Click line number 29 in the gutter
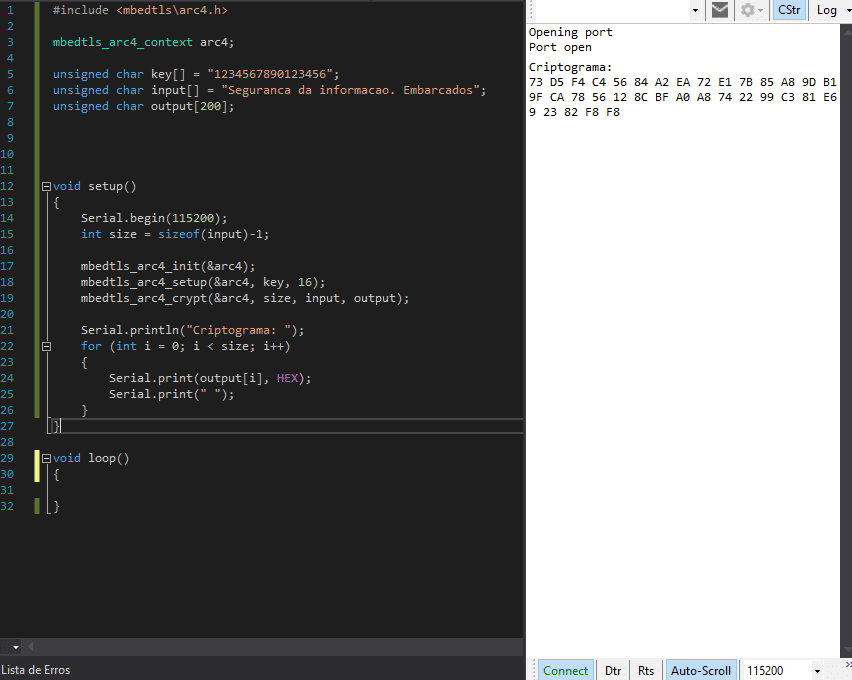This screenshot has height=680, width=852. pyautogui.click(x=7, y=458)
